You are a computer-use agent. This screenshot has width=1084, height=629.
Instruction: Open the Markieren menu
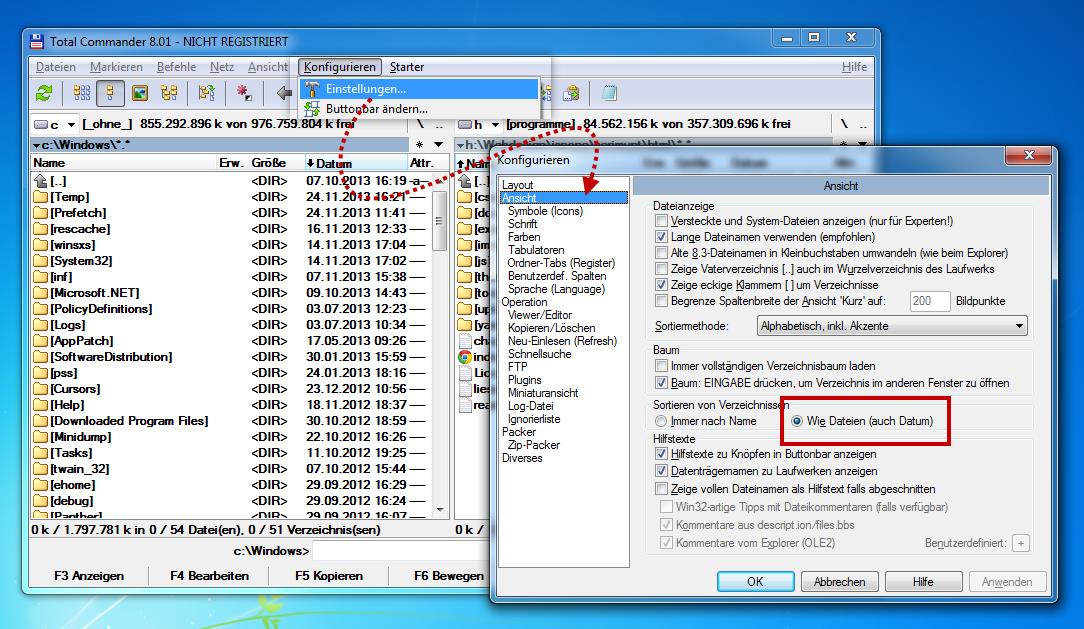(x=116, y=67)
